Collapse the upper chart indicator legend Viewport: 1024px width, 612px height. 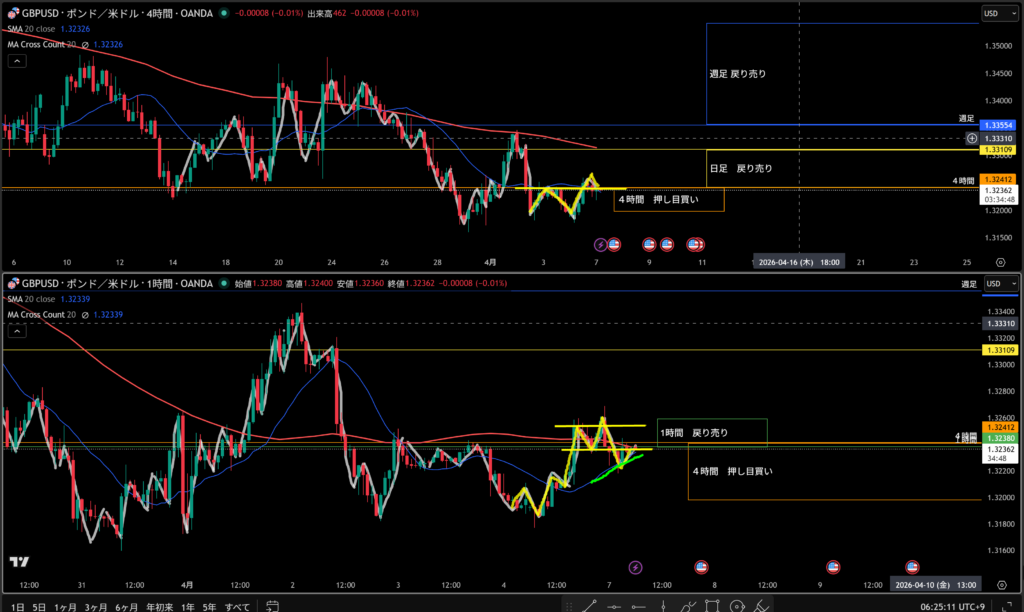(x=16, y=61)
